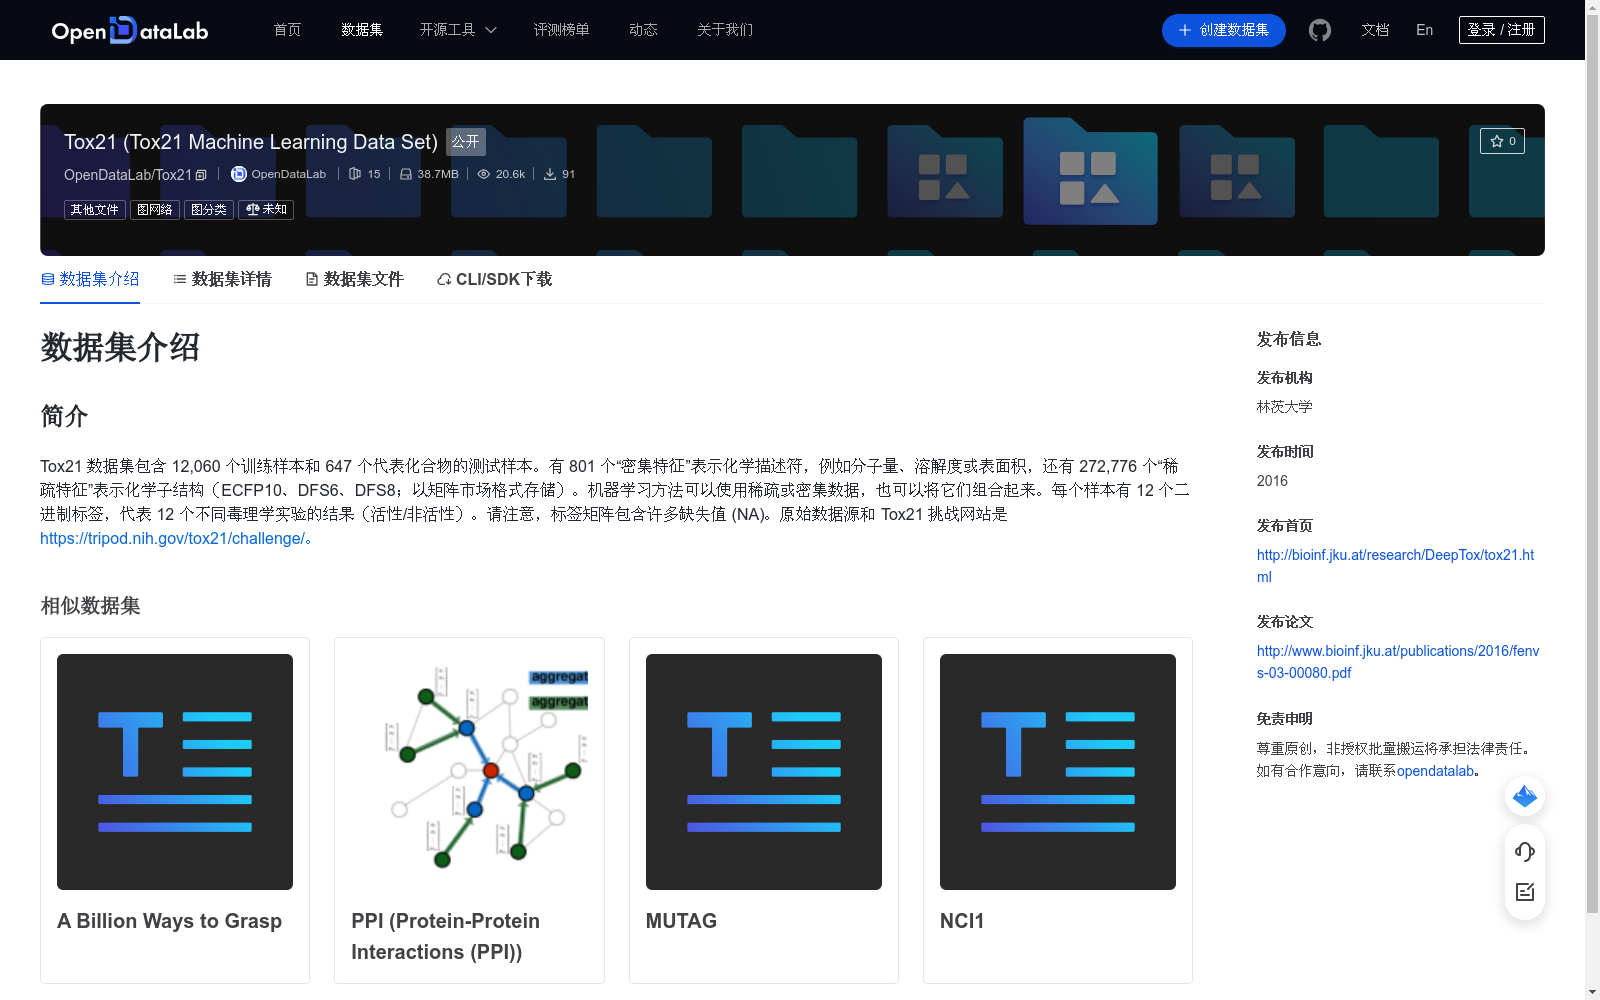Switch to the CLI/SDK下载 tab

pyautogui.click(x=494, y=279)
